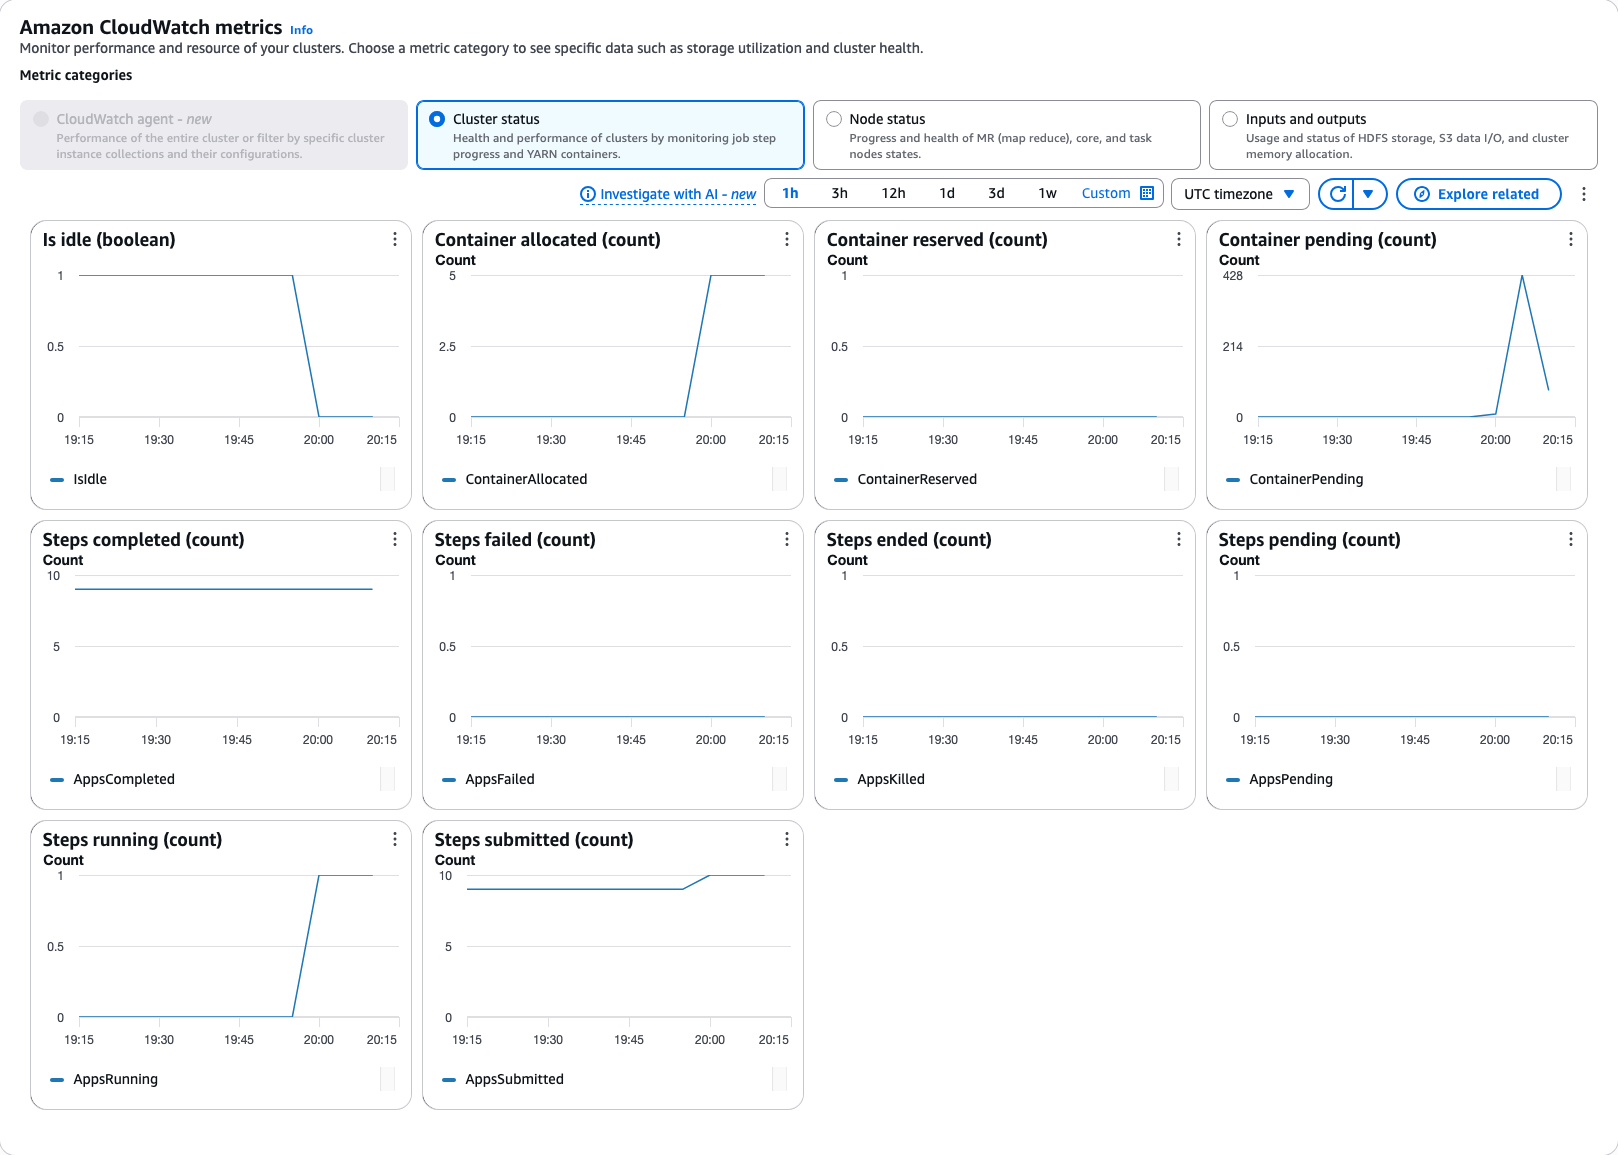This screenshot has width=1618, height=1155.
Task: Open Investigate with AI link
Action: 668,194
